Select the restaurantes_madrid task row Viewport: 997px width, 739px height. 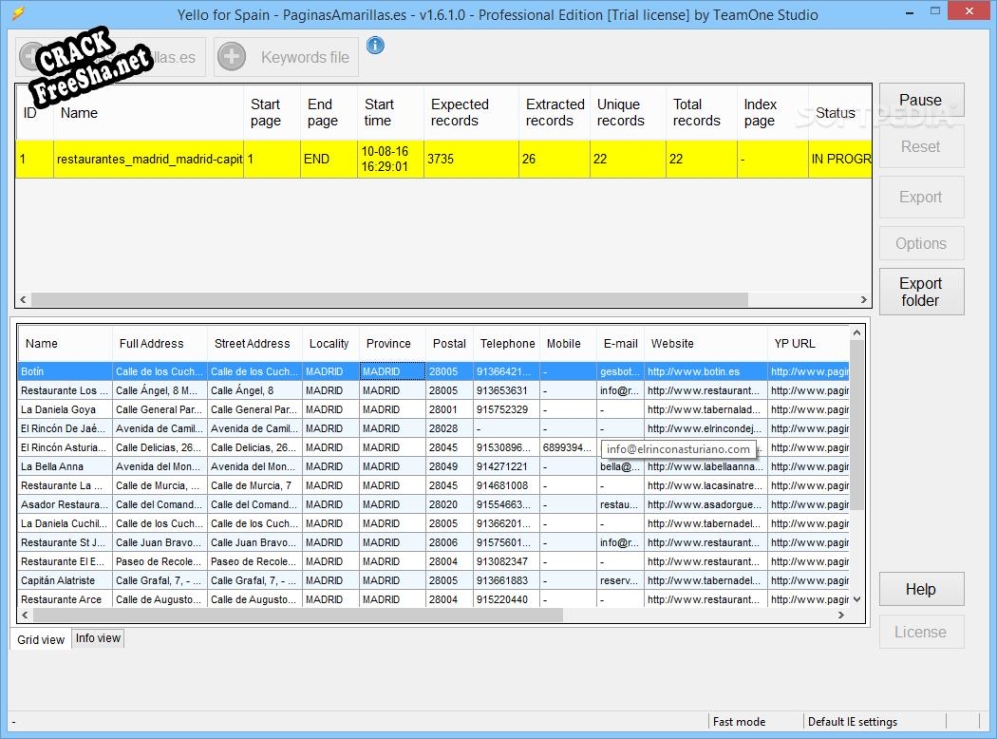[x=150, y=159]
